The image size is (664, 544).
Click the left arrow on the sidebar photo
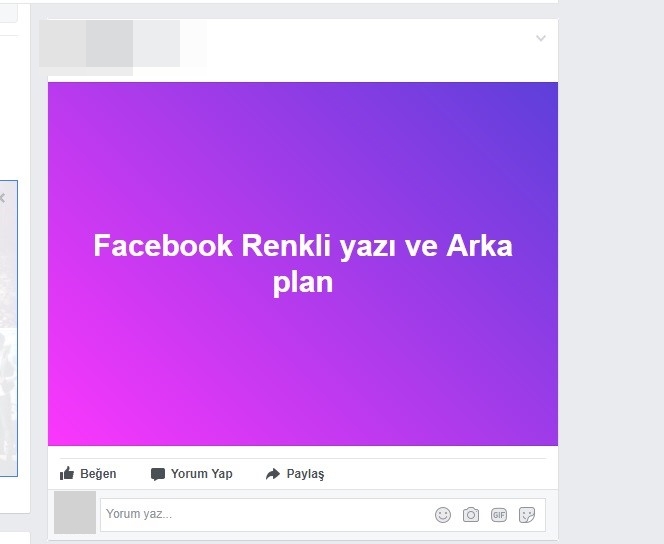point(3,198)
